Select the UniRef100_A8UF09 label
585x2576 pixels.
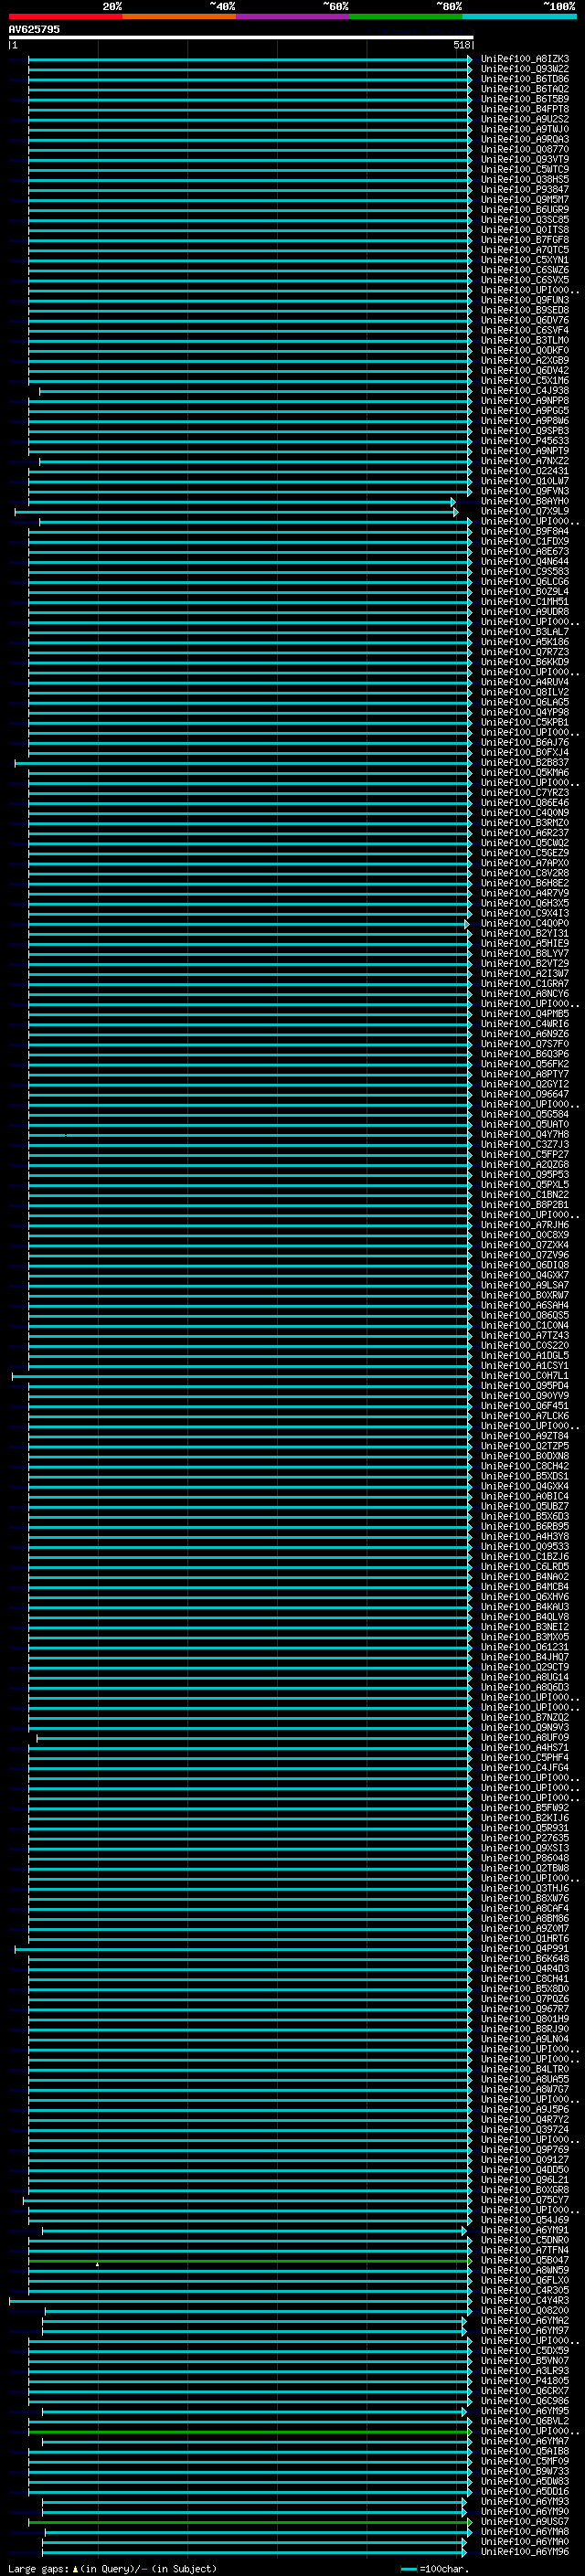click(525, 1738)
